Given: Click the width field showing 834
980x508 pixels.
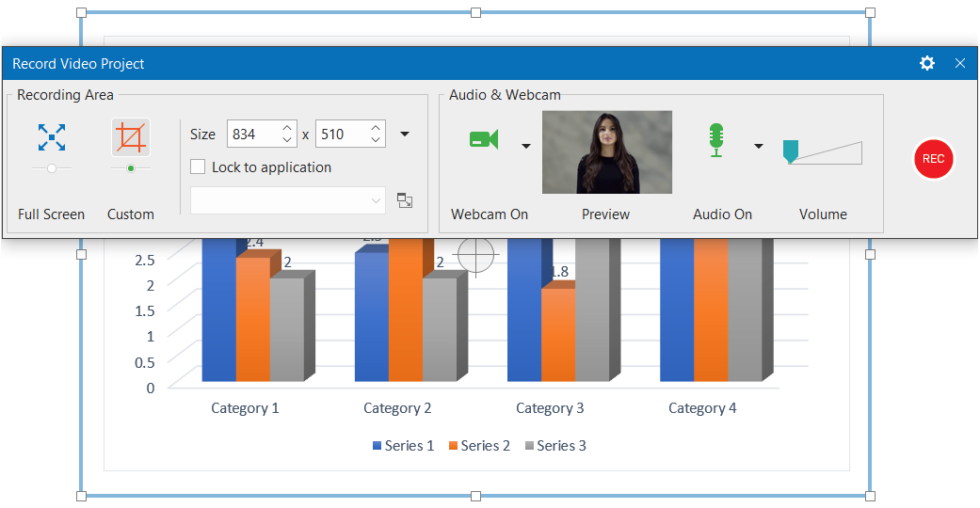Looking at the screenshot, I should pos(253,134).
